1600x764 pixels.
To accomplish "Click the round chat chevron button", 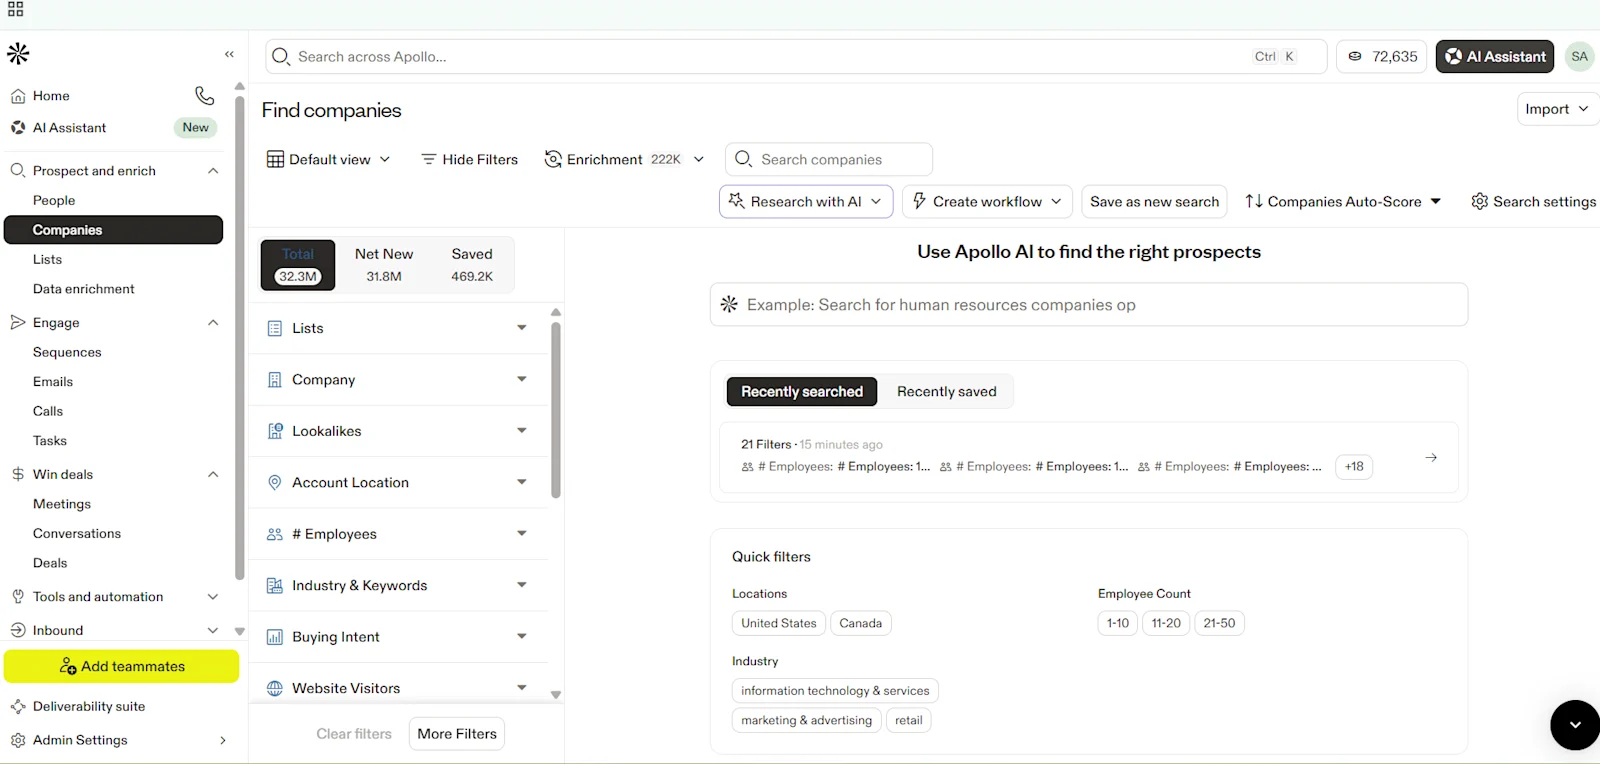I will click(1575, 725).
